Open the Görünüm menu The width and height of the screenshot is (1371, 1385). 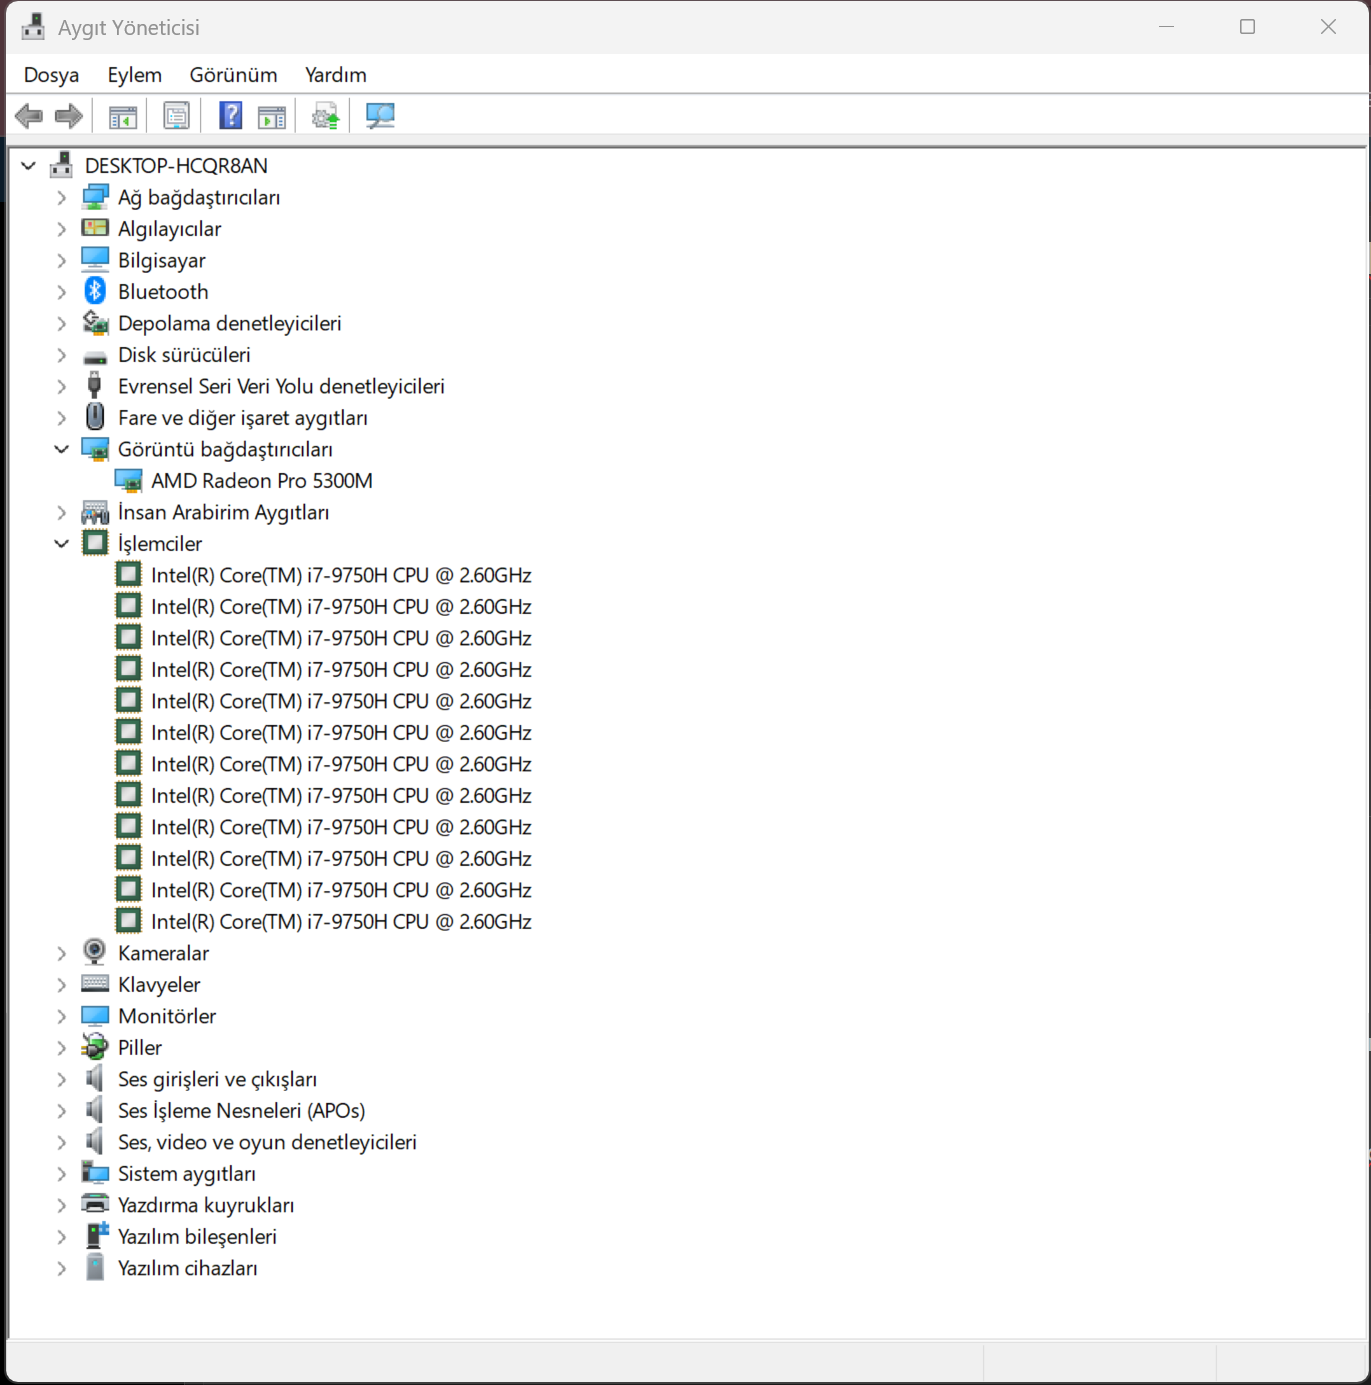[x=233, y=75]
